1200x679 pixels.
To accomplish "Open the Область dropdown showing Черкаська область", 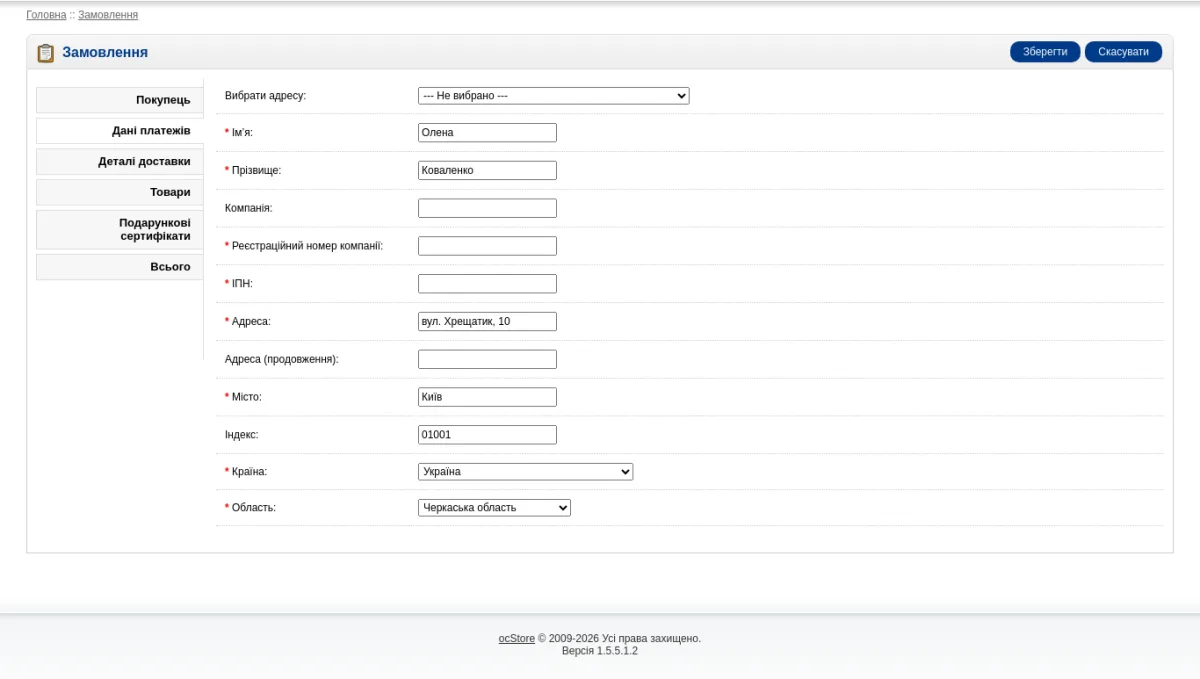I will click(494, 508).
